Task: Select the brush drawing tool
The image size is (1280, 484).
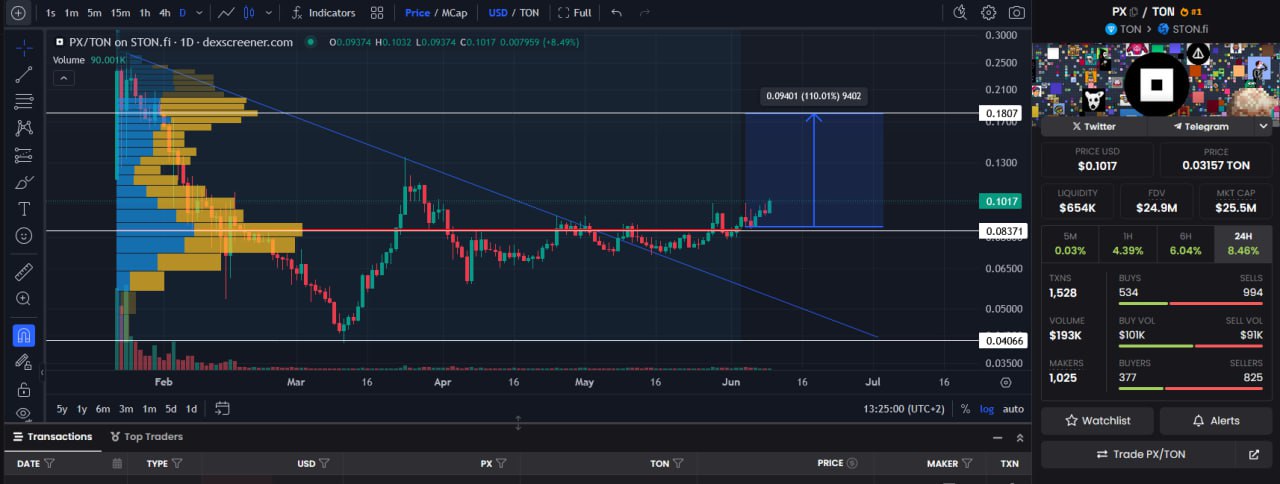Action: coord(24,182)
